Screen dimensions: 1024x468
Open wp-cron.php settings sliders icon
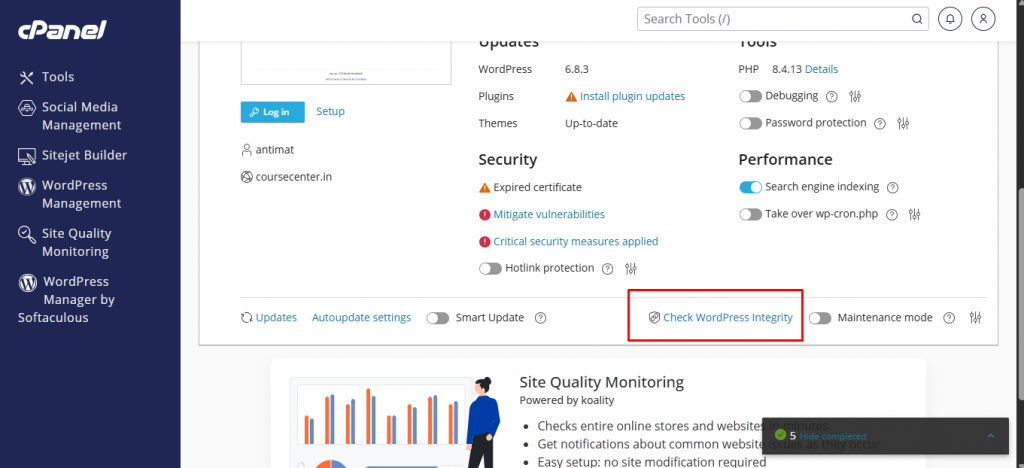914,215
